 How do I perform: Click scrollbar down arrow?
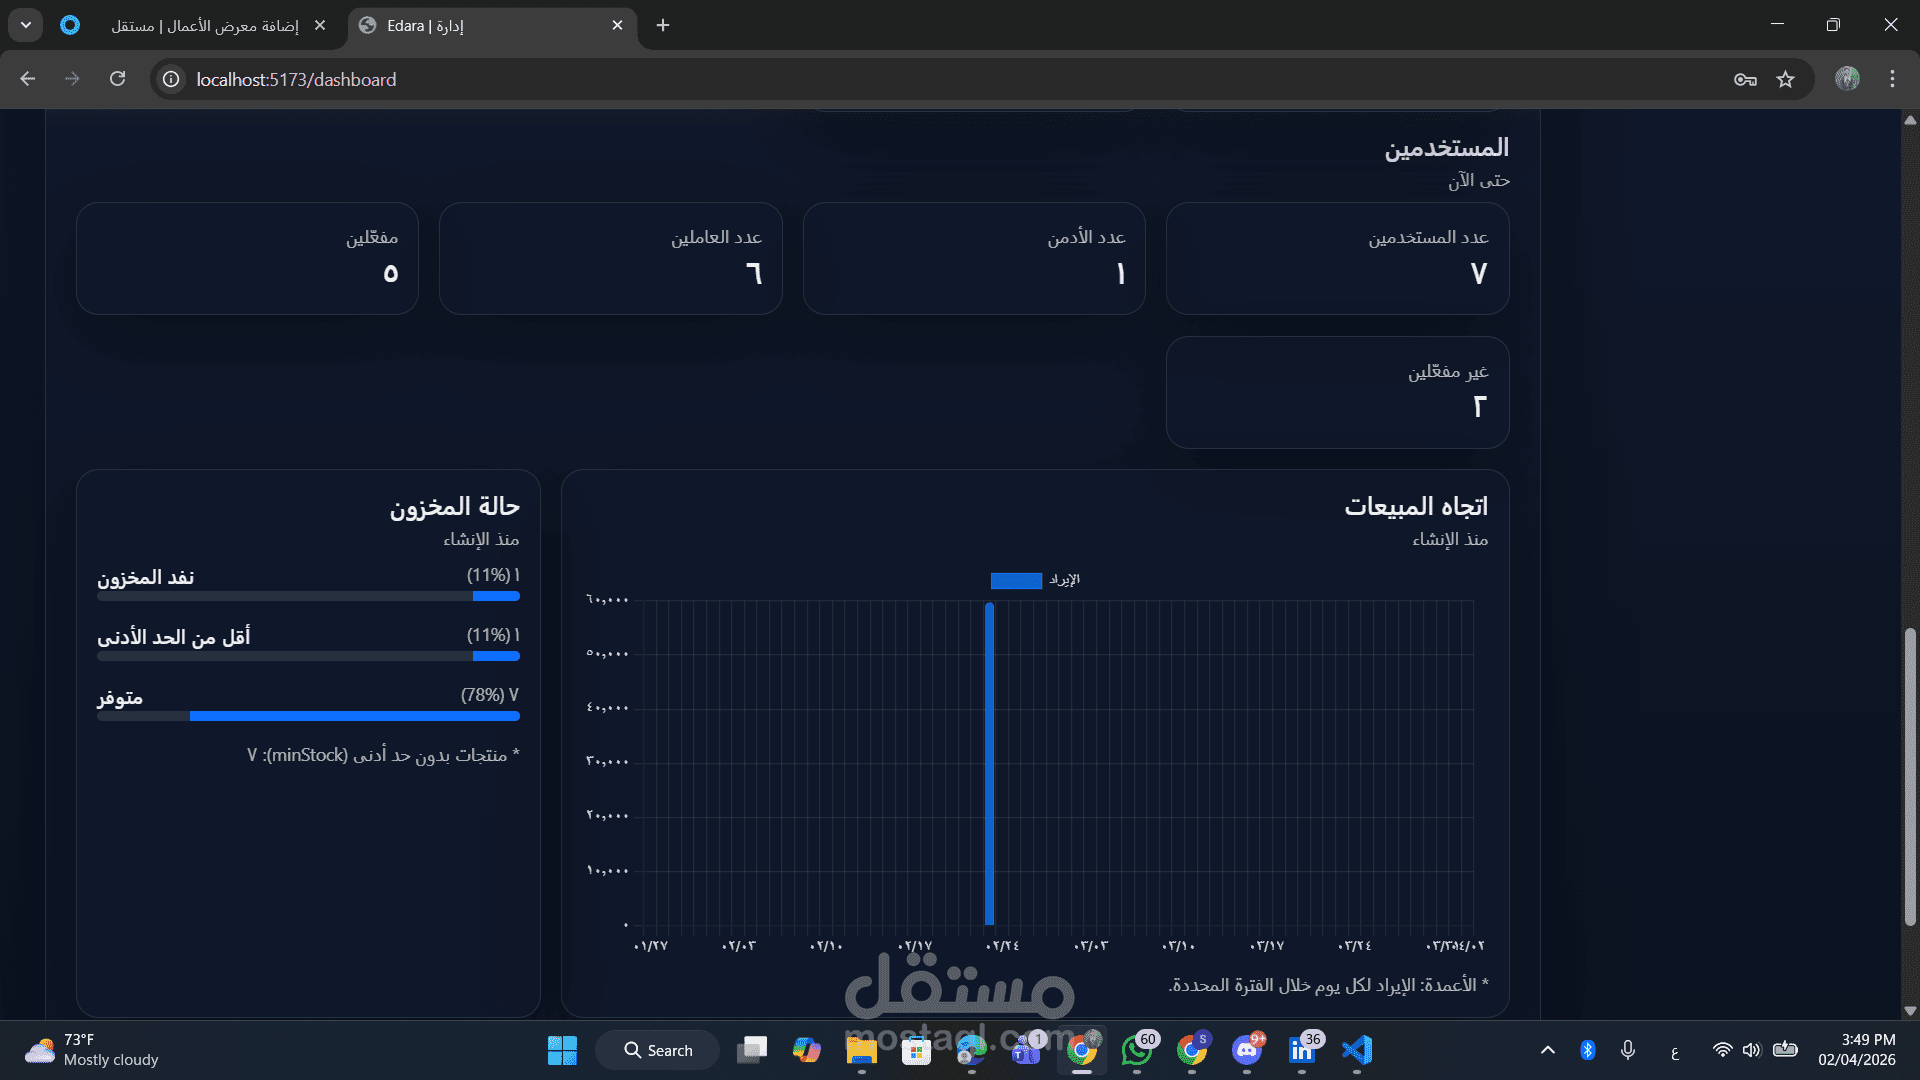point(1910,1011)
